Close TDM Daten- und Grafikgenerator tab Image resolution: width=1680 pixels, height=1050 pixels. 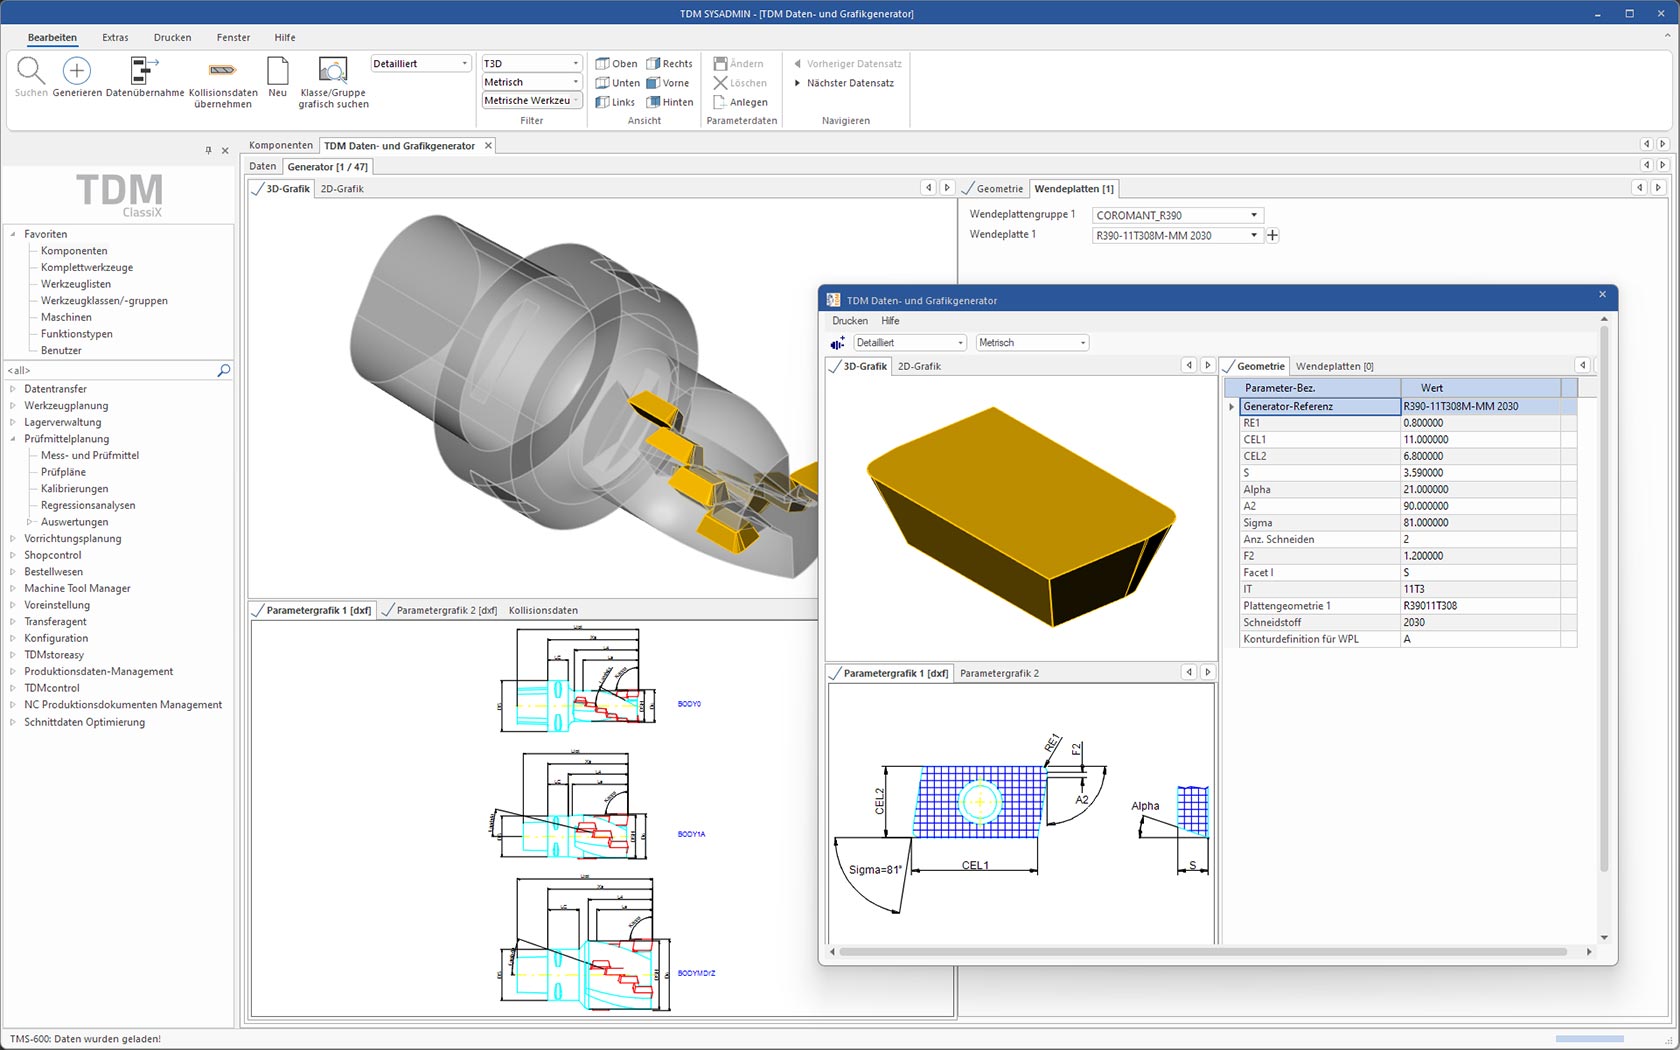[x=488, y=146]
